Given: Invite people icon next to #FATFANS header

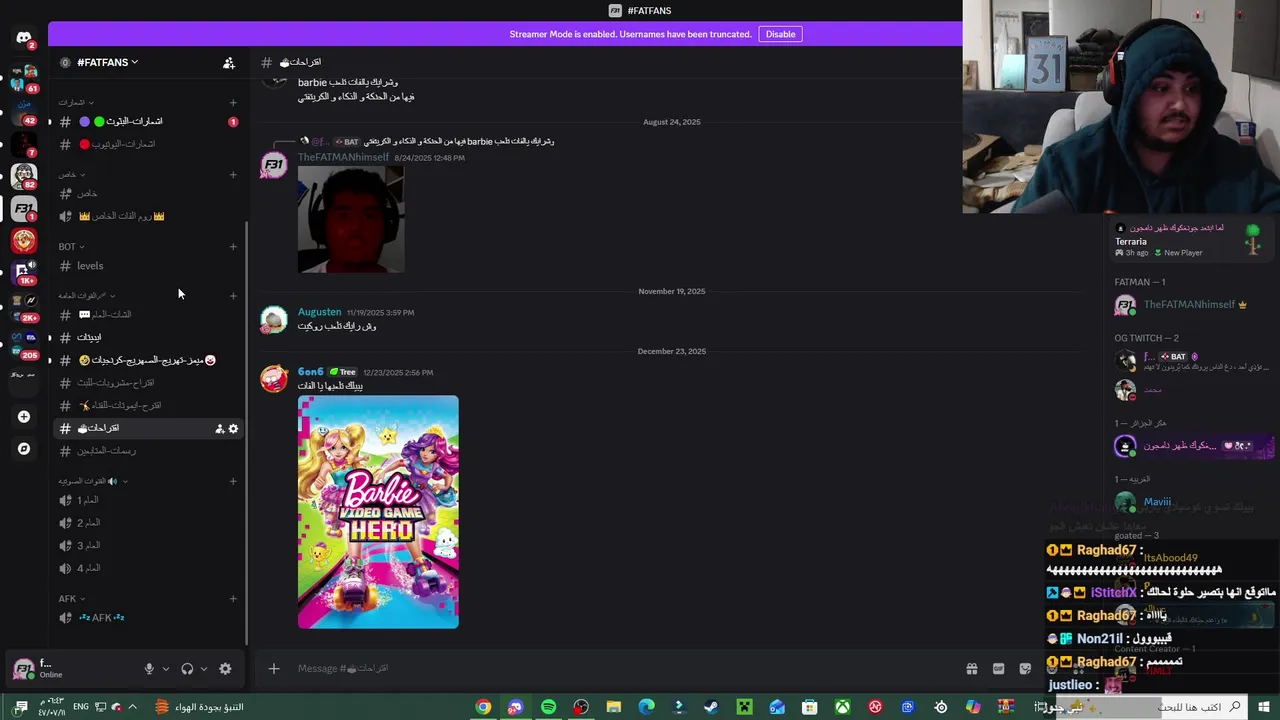Looking at the screenshot, I should pyautogui.click(x=229, y=62).
